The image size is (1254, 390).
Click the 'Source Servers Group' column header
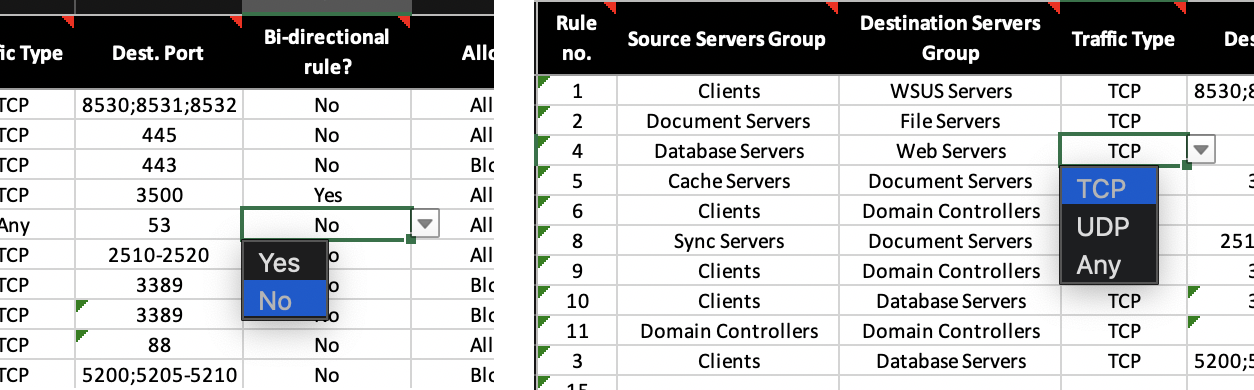727,39
